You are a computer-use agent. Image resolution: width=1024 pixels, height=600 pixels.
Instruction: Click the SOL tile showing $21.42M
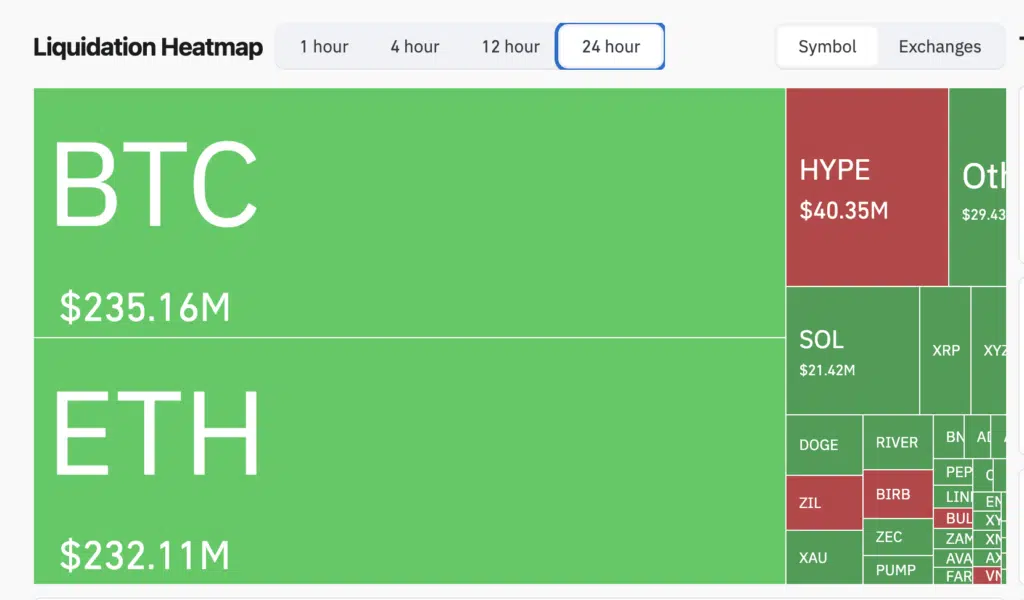[850, 350]
